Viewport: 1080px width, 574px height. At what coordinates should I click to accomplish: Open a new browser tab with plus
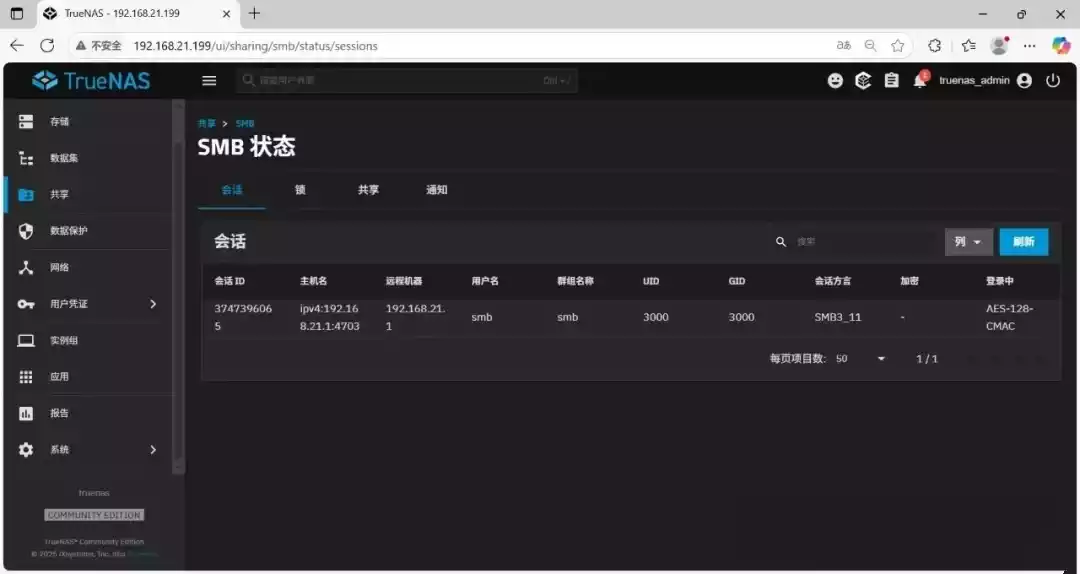coord(254,13)
